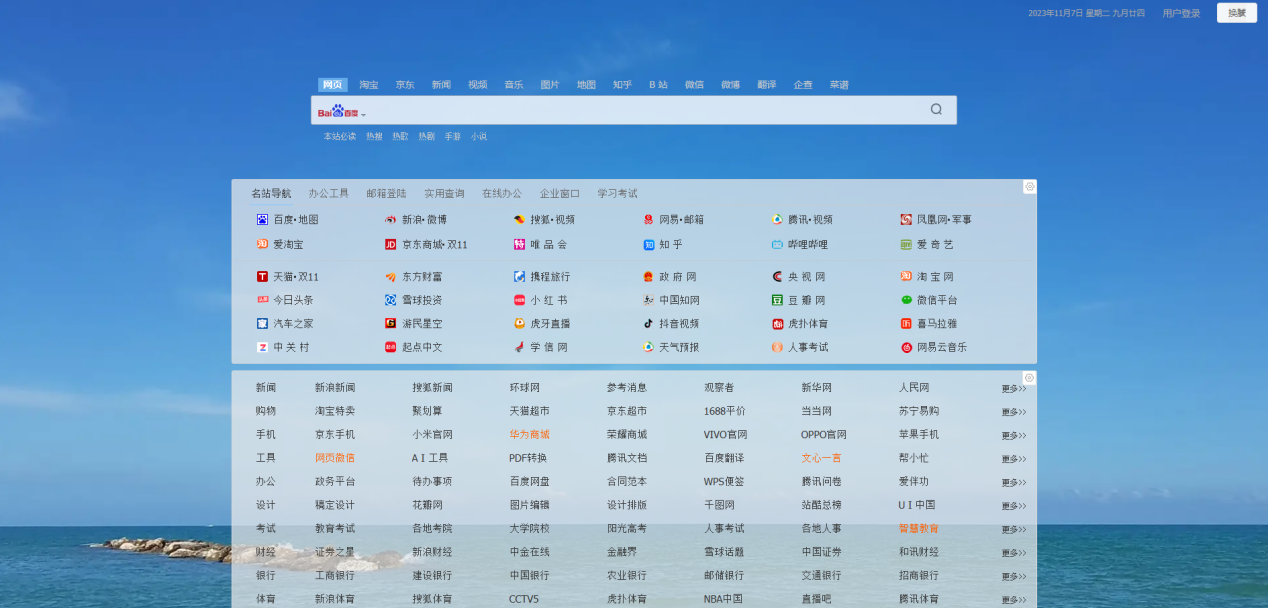The height and width of the screenshot is (608, 1268).
Task: Open the 腾讯文档 link
Action: [627, 458]
